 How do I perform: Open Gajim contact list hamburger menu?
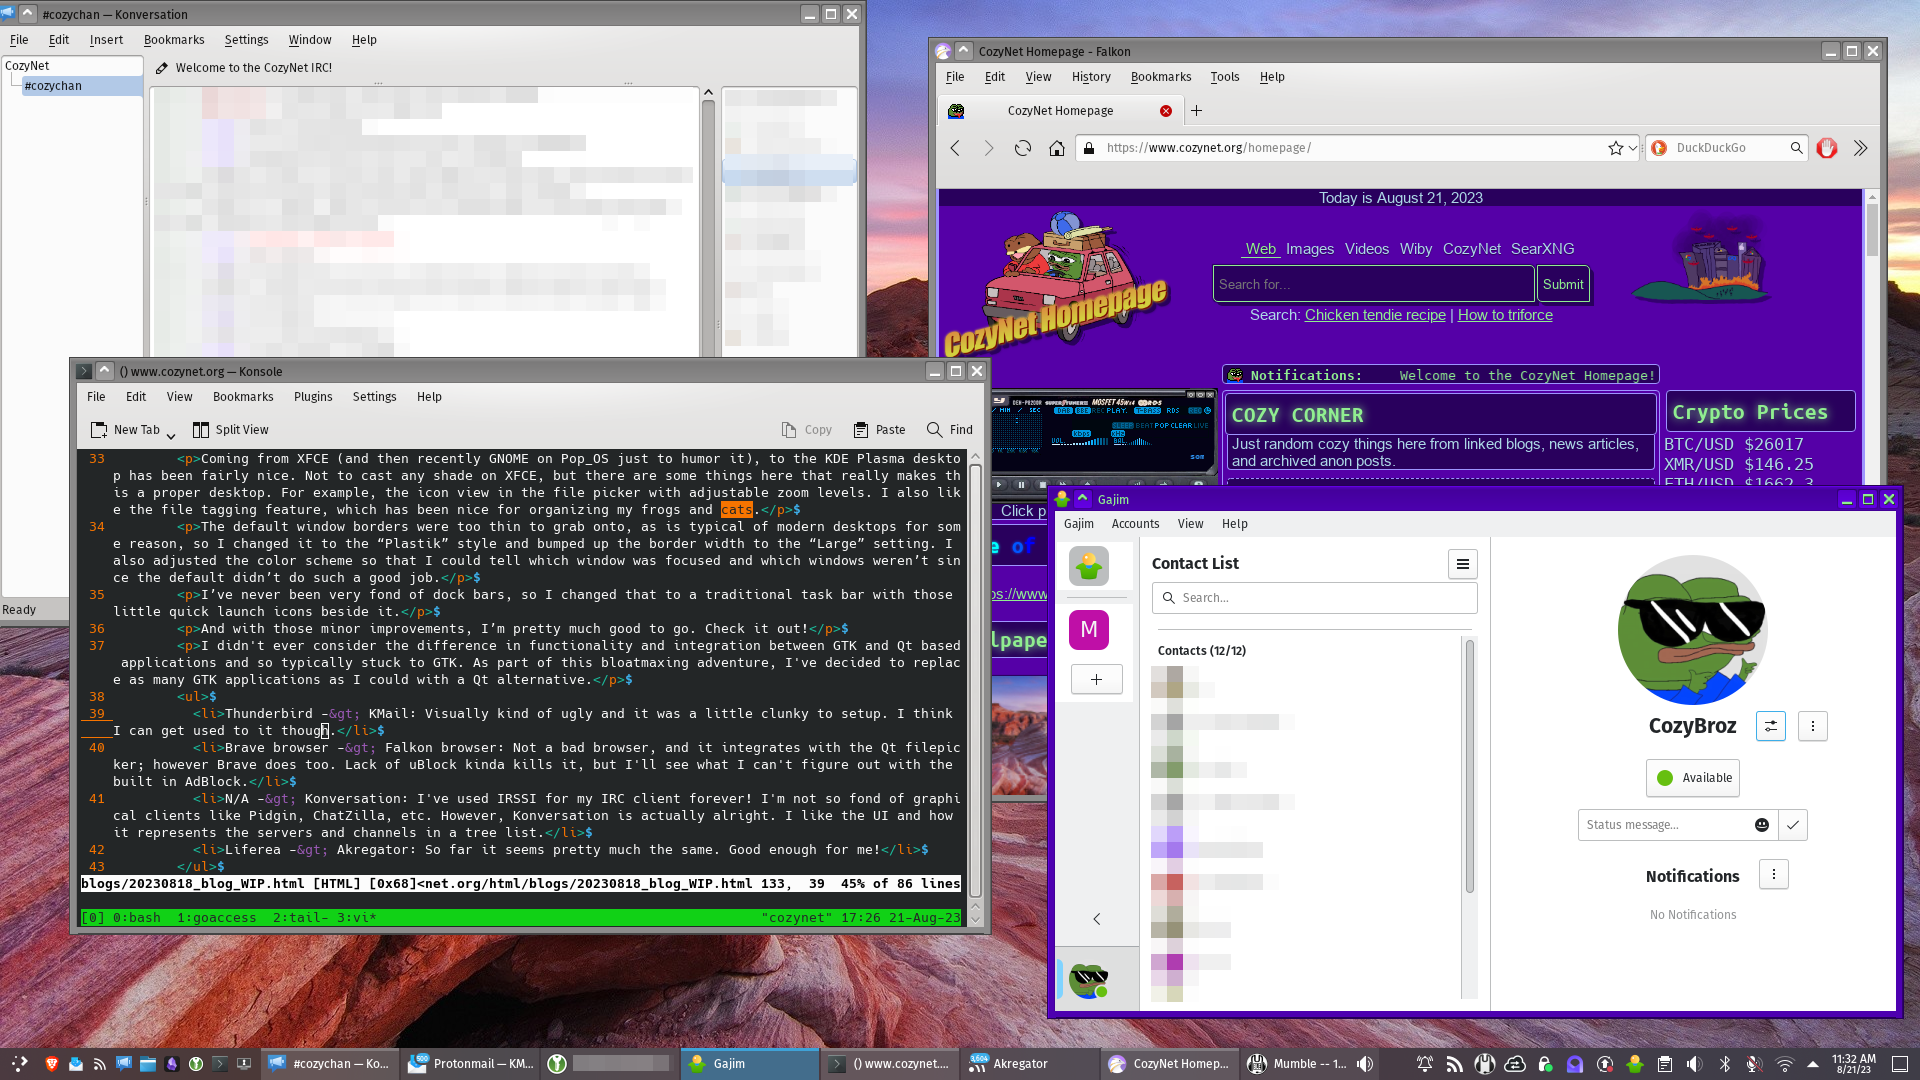coord(1462,564)
